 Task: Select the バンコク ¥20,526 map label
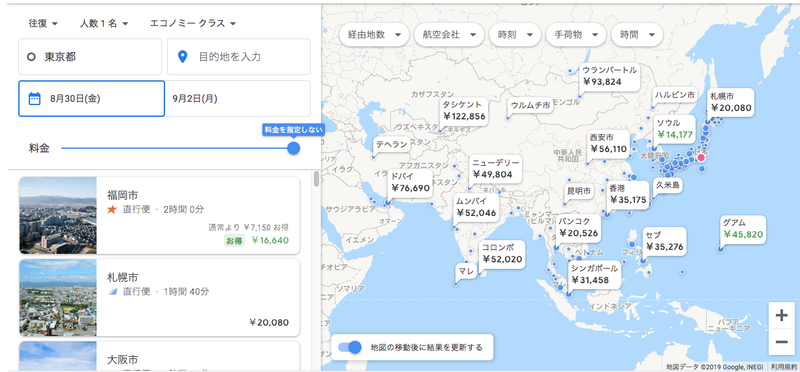click(x=578, y=227)
